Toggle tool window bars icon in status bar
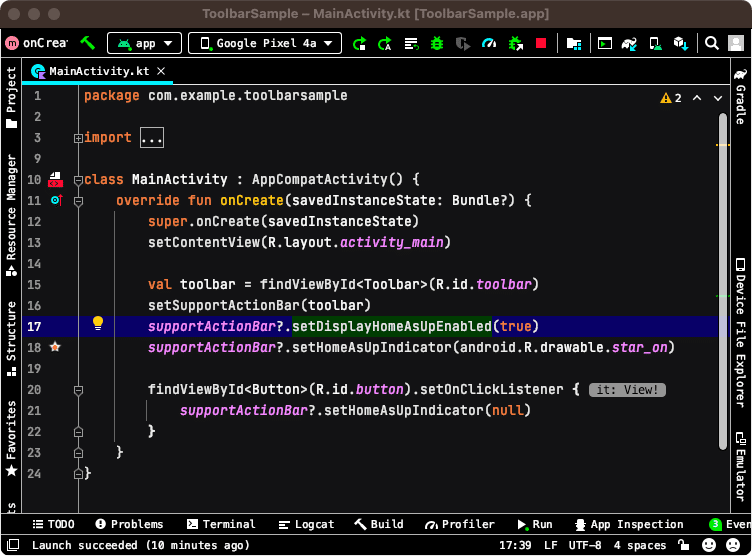752x556 pixels. click(x=13, y=545)
